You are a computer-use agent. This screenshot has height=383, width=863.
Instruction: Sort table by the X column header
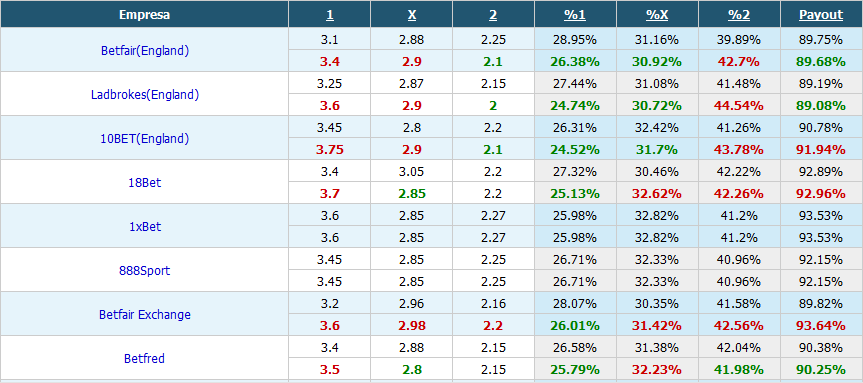pos(412,15)
